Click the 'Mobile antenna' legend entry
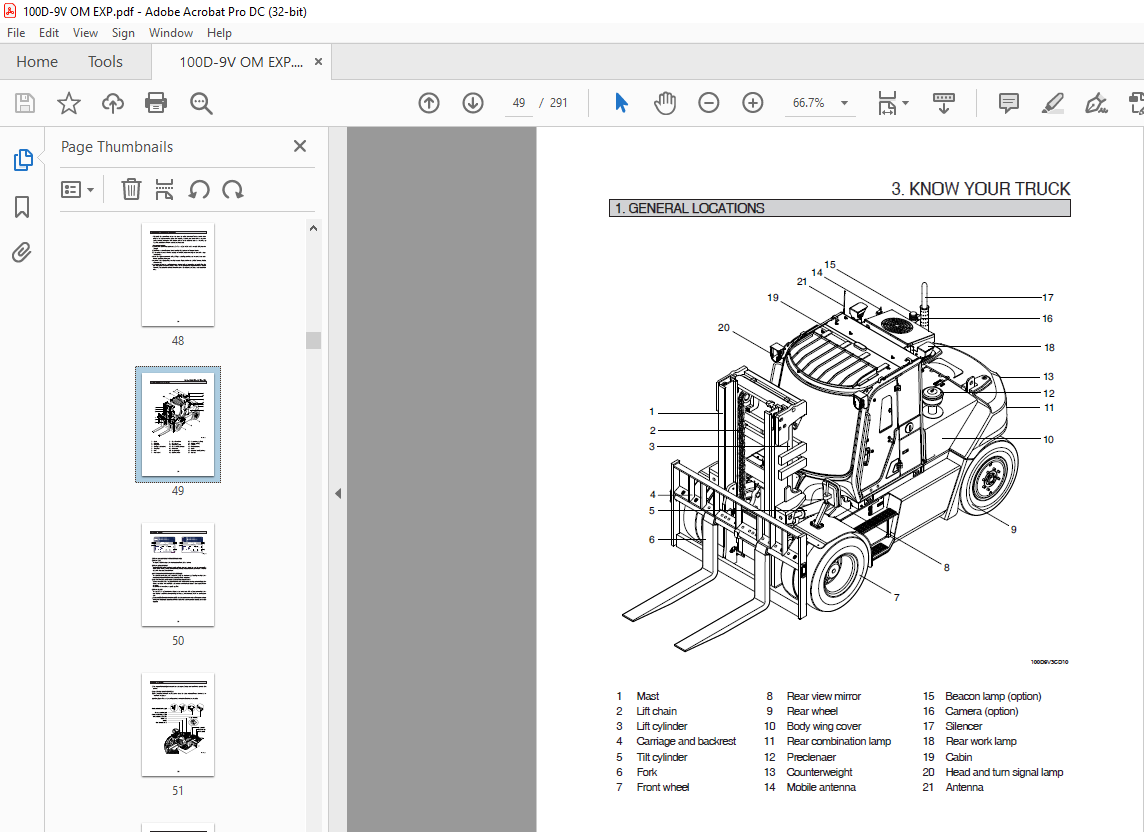This screenshot has height=832, width=1144. click(821, 787)
